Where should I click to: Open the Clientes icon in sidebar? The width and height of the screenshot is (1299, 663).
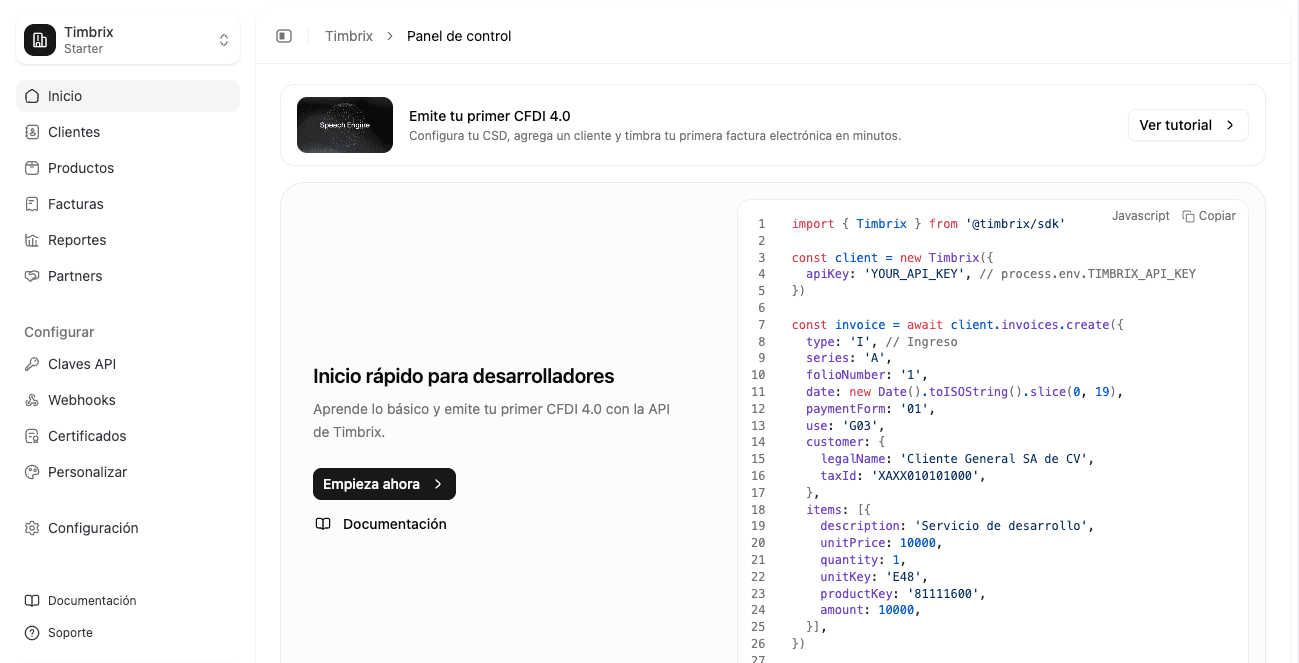coord(32,132)
